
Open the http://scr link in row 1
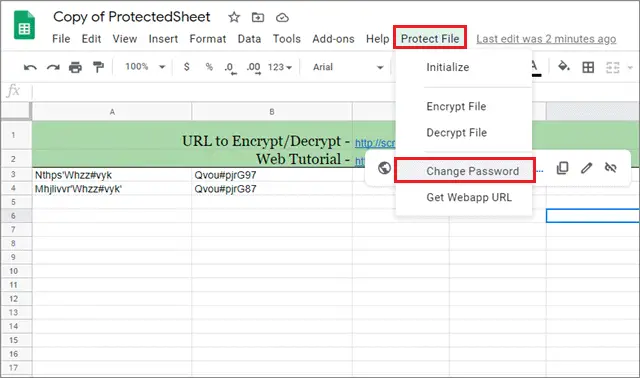(375, 143)
